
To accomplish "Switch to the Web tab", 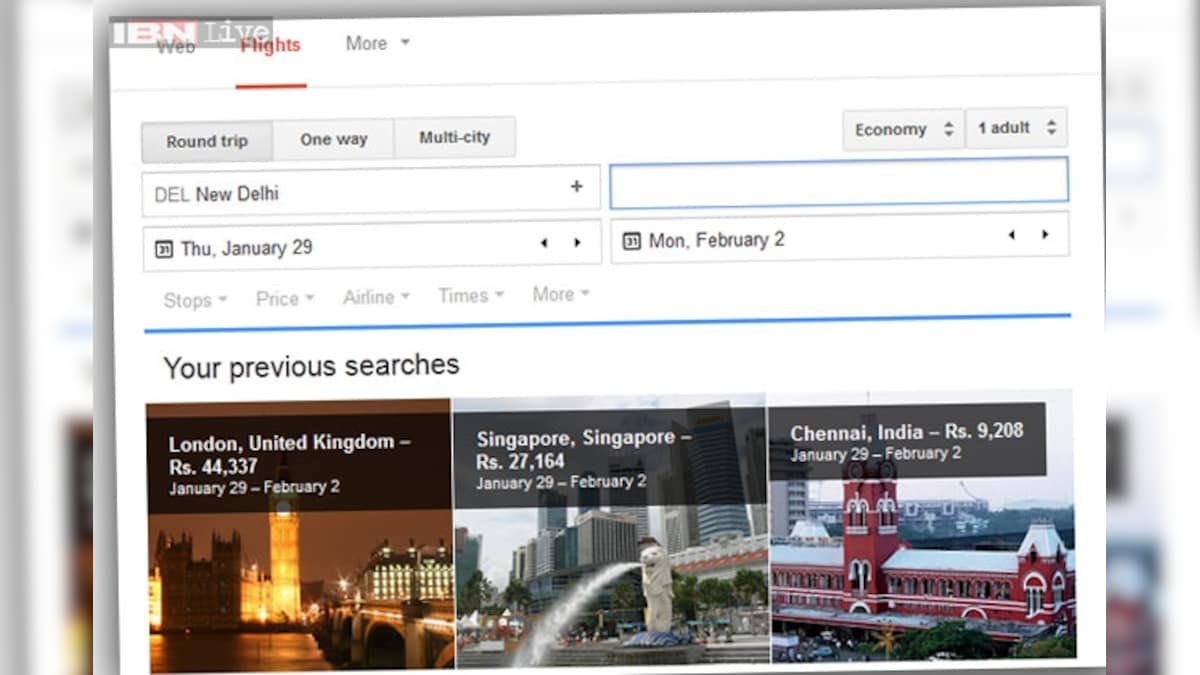I will tap(176, 46).
